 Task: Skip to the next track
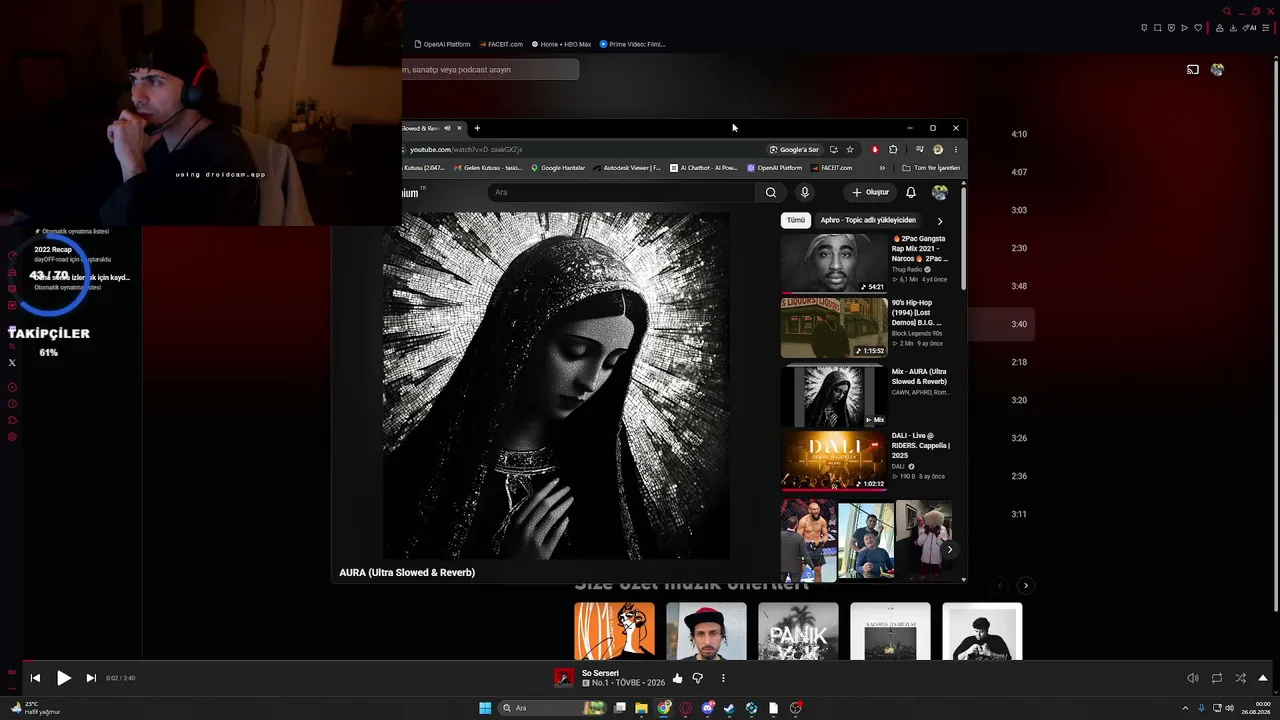(91, 678)
